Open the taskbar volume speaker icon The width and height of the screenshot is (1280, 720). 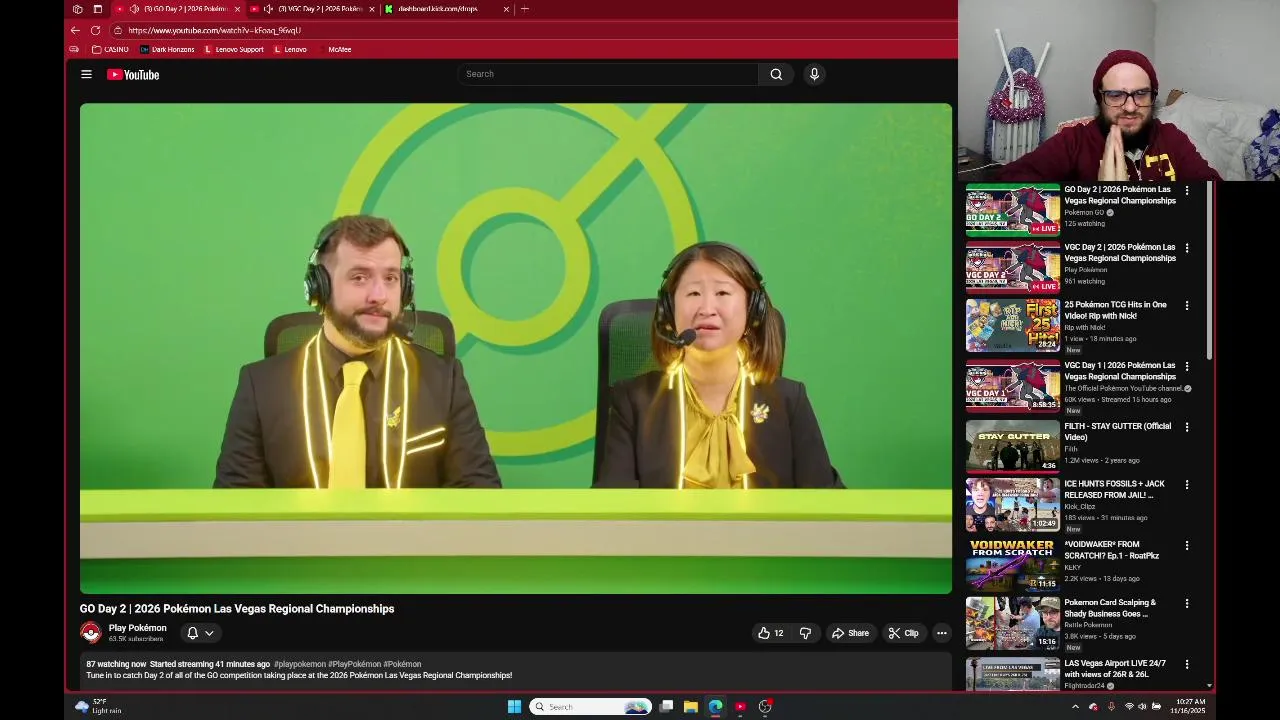pyautogui.click(x=1142, y=707)
